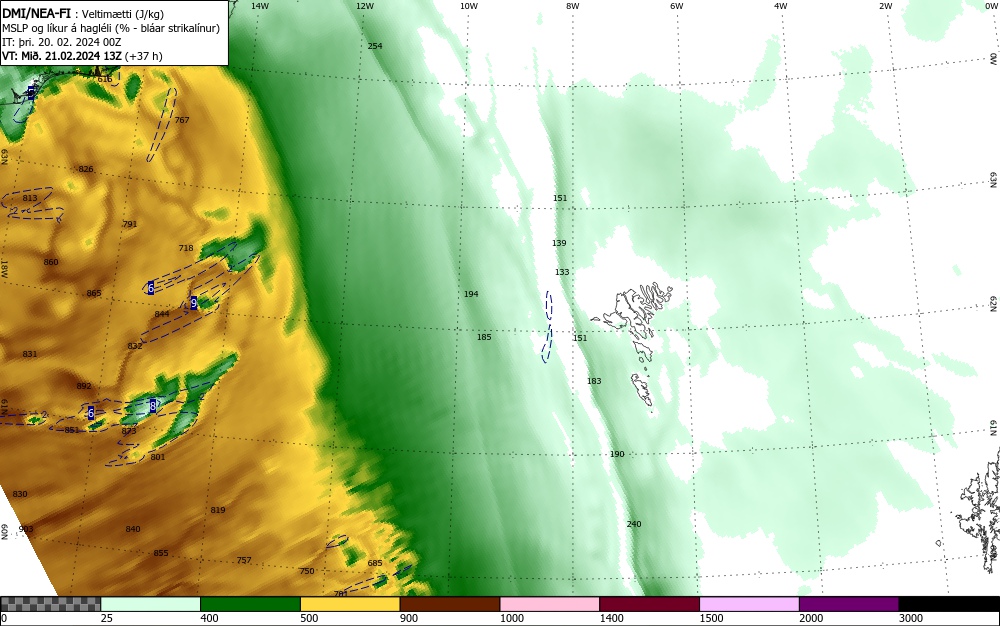Pick the dark green 400–500 legend swatch

250,604
